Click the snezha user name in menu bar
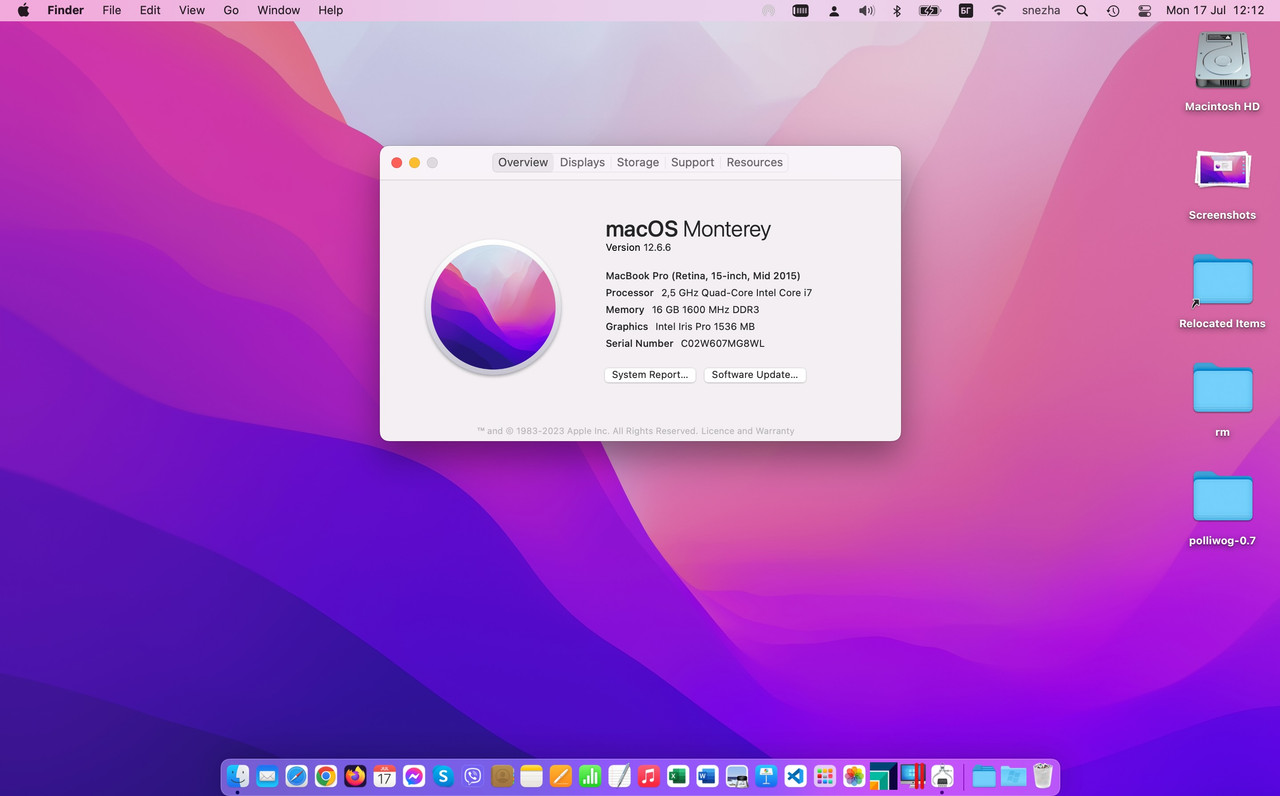 click(x=1041, y=10)
